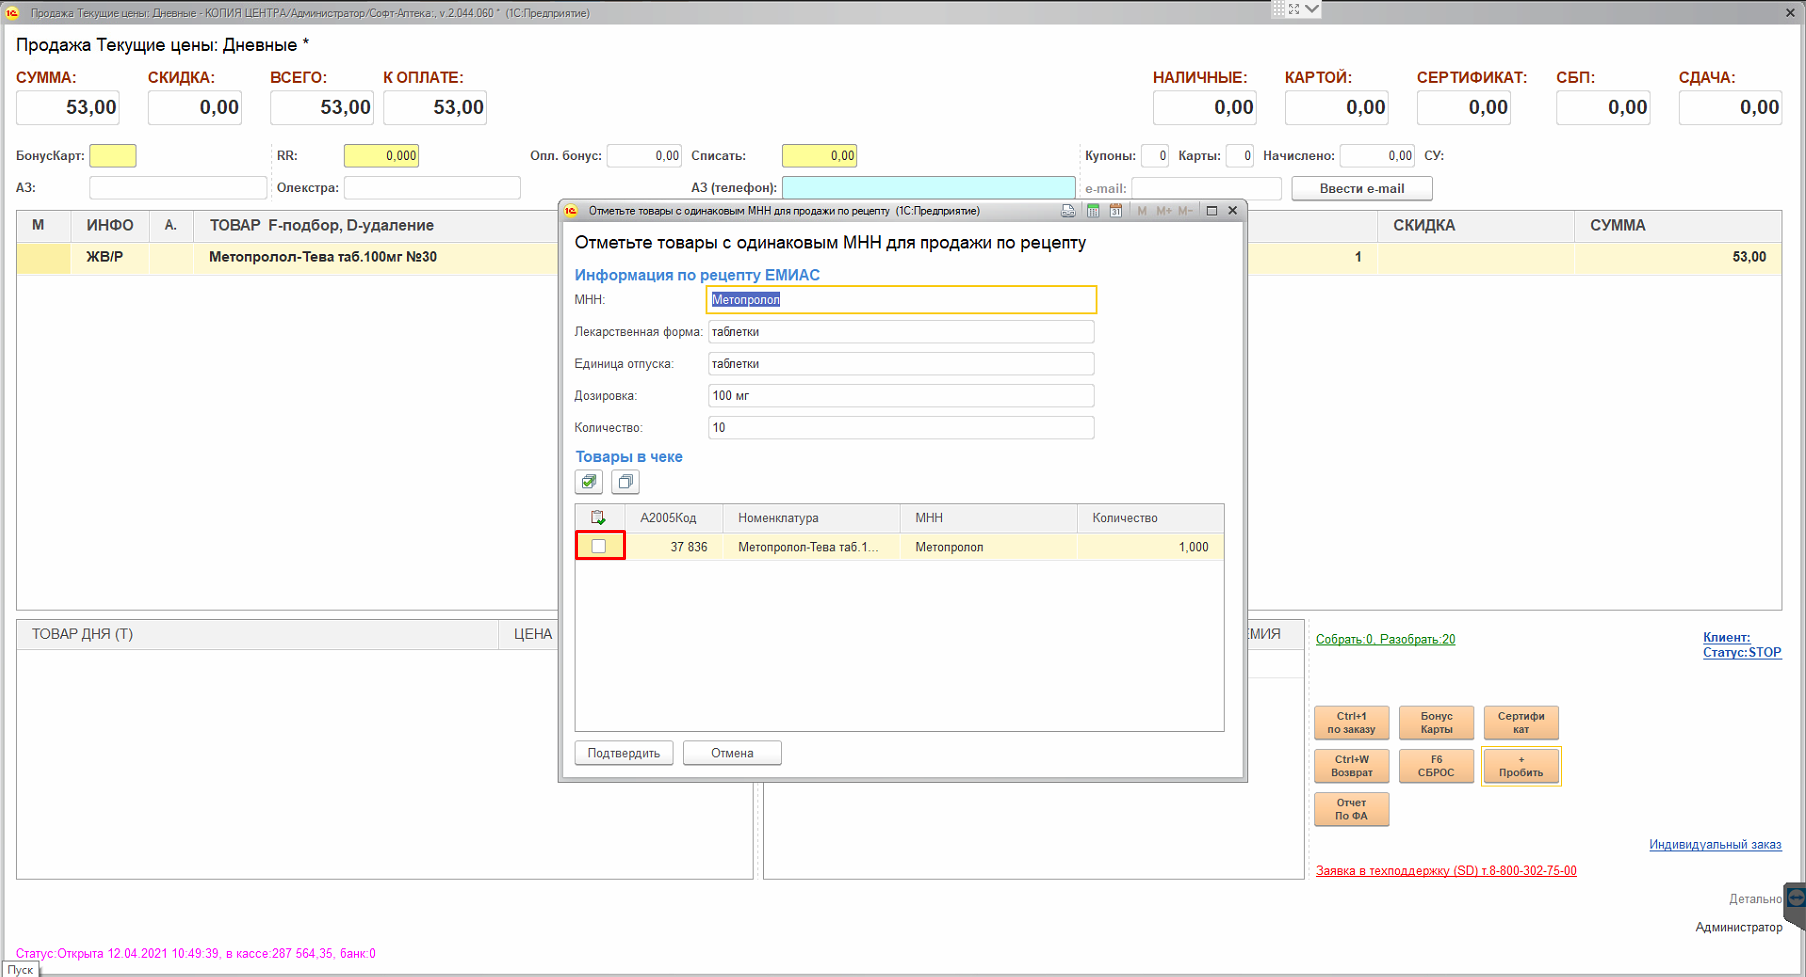Click Подтвердить to confirm selection
The width and height of the screenshot is (1806, 977).
point(623,753)
